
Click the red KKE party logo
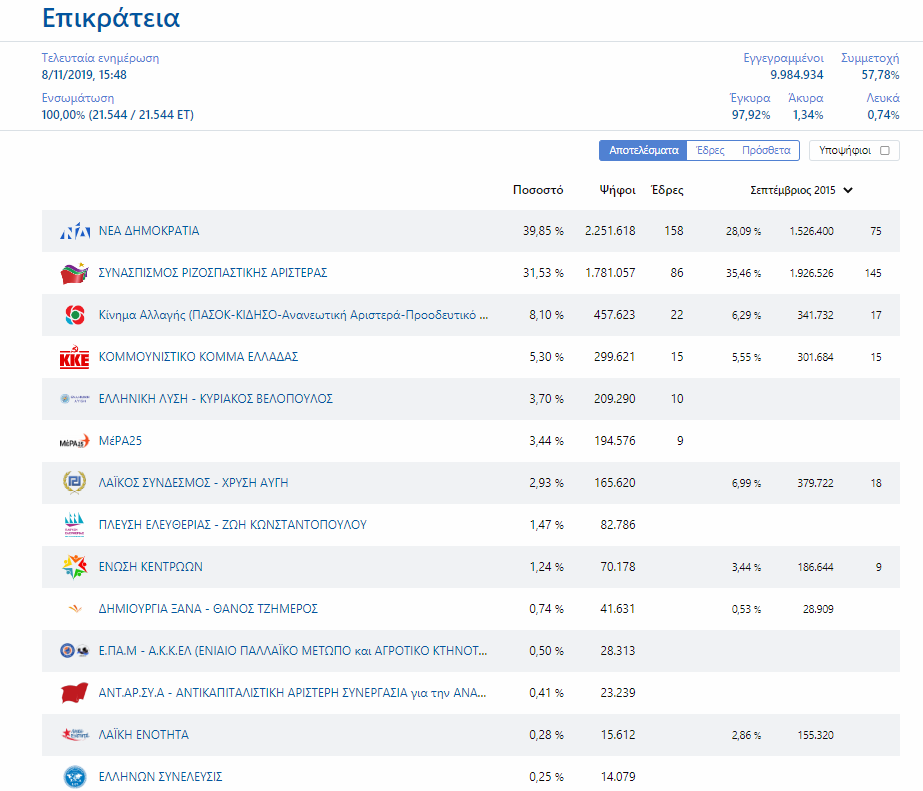point(75,357)
